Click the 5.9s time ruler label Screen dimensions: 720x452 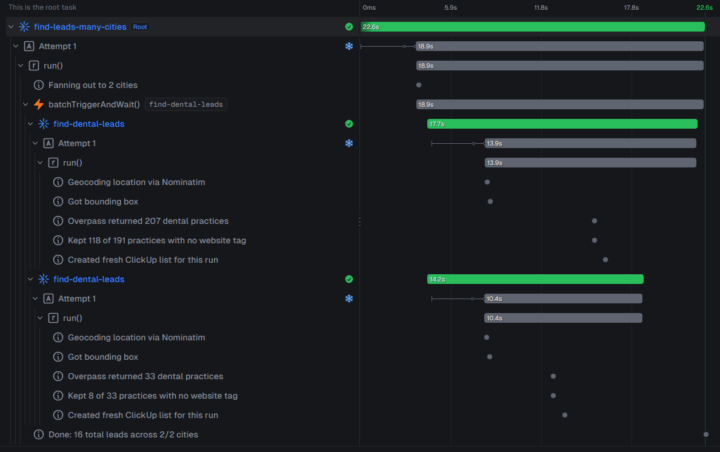coord(450,7)
